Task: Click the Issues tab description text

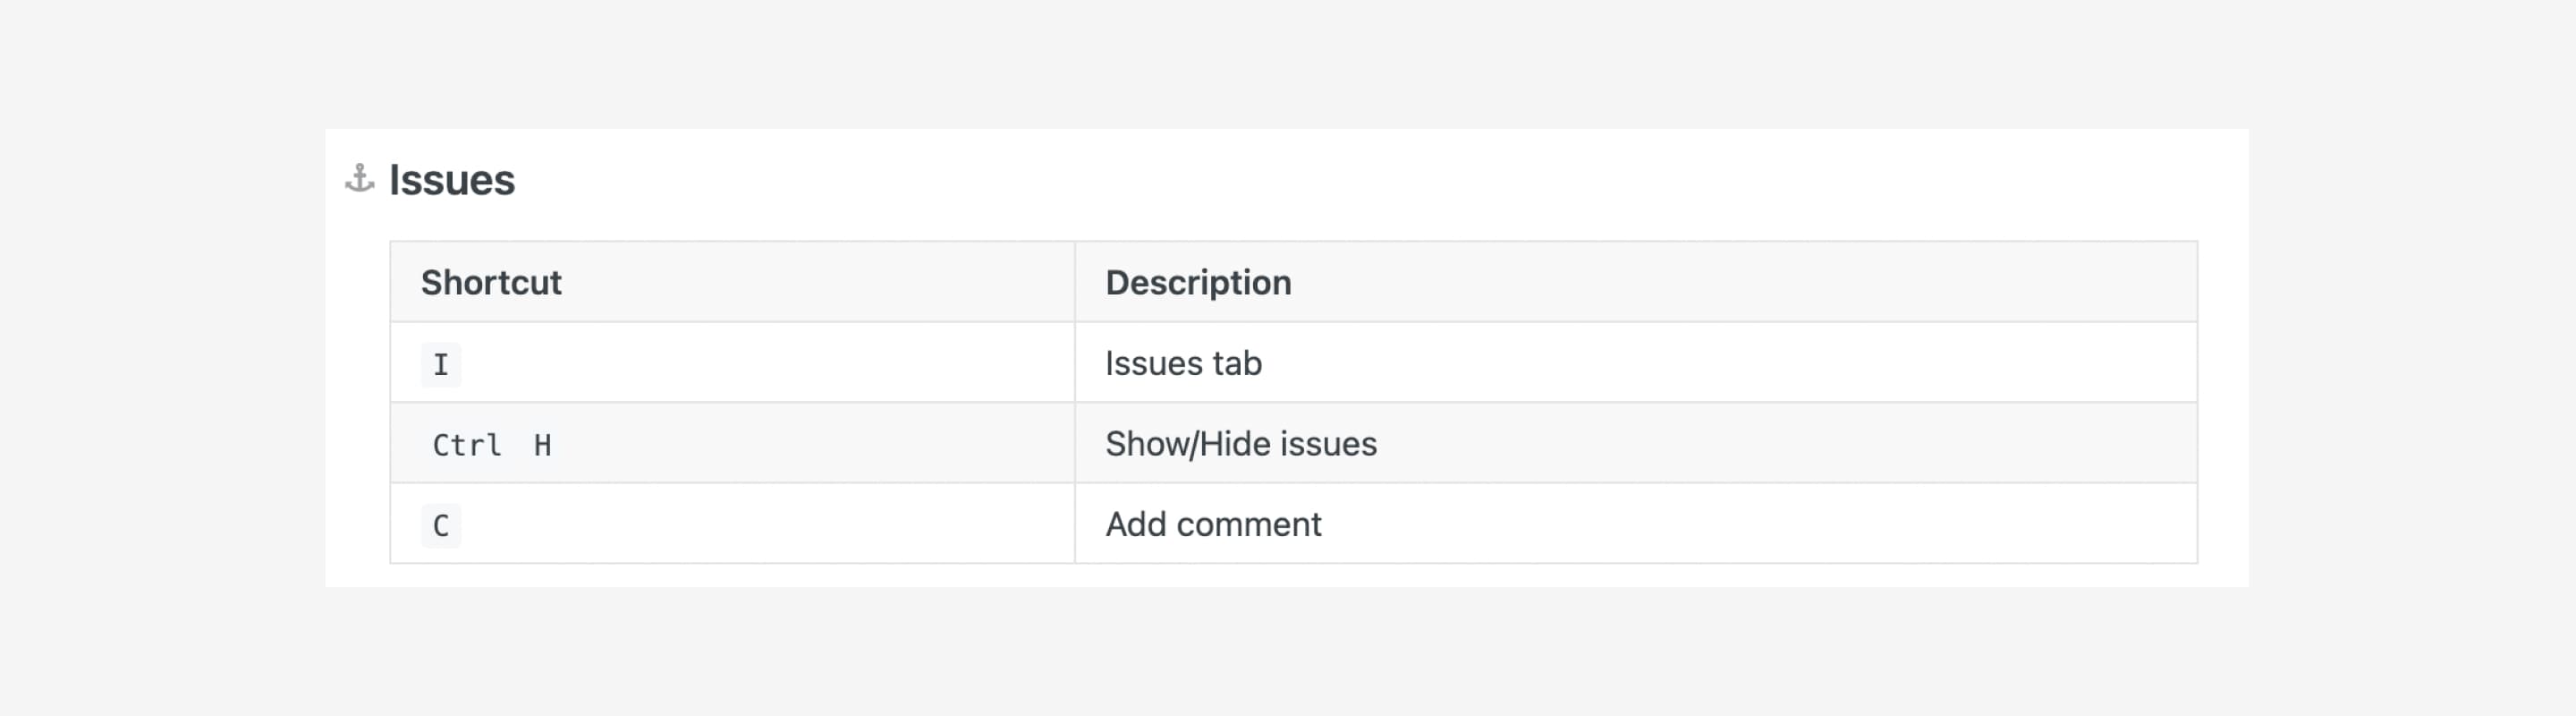Action: tap(1183, 363)
